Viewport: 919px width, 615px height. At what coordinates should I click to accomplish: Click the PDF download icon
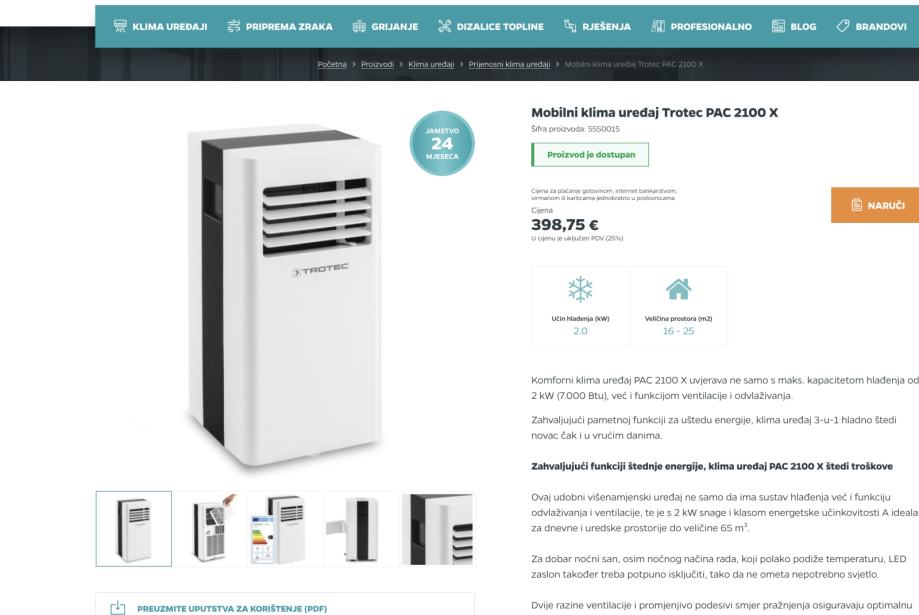[x=118, y=608]
